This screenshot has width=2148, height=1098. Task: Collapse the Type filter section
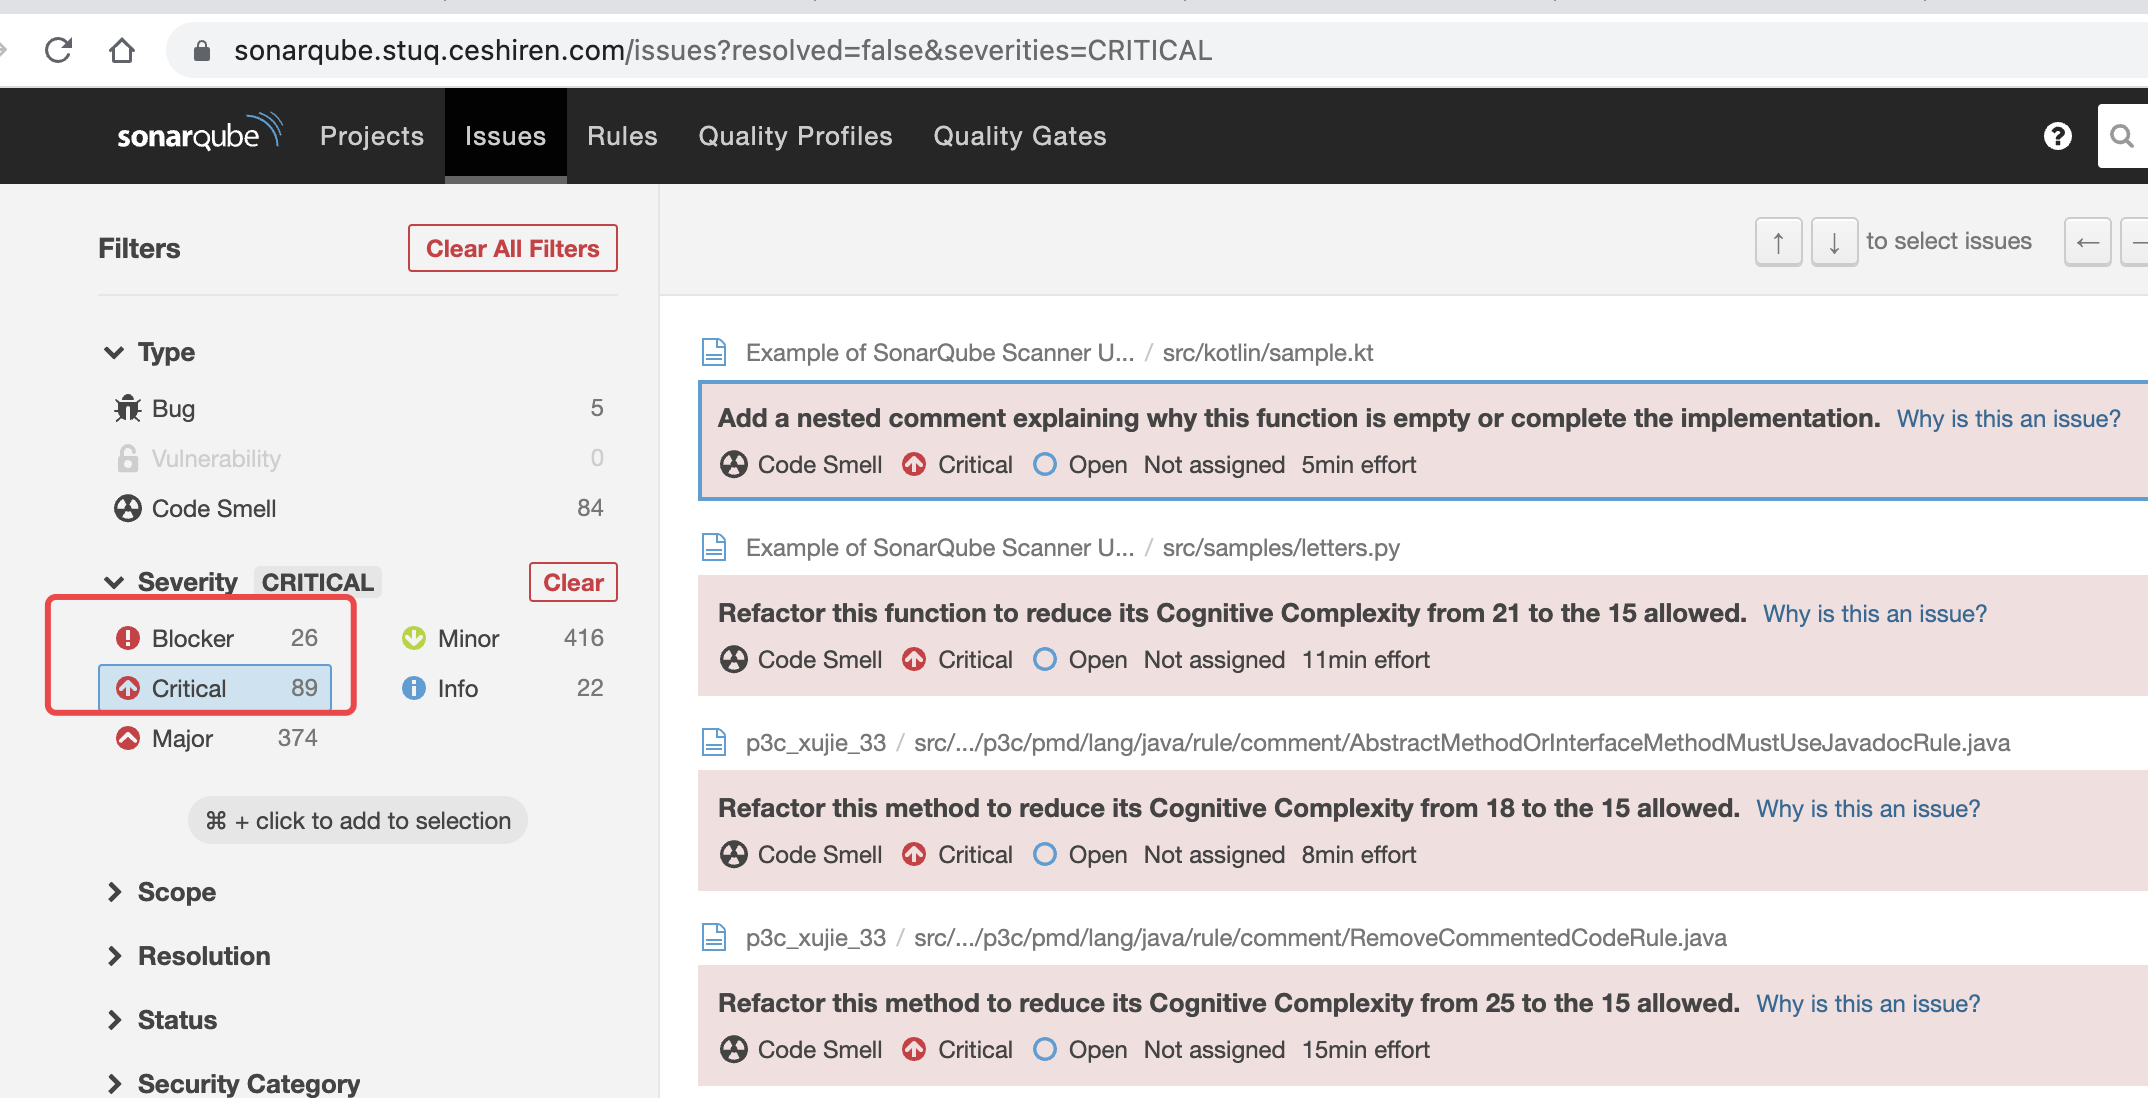pos(150,352)
